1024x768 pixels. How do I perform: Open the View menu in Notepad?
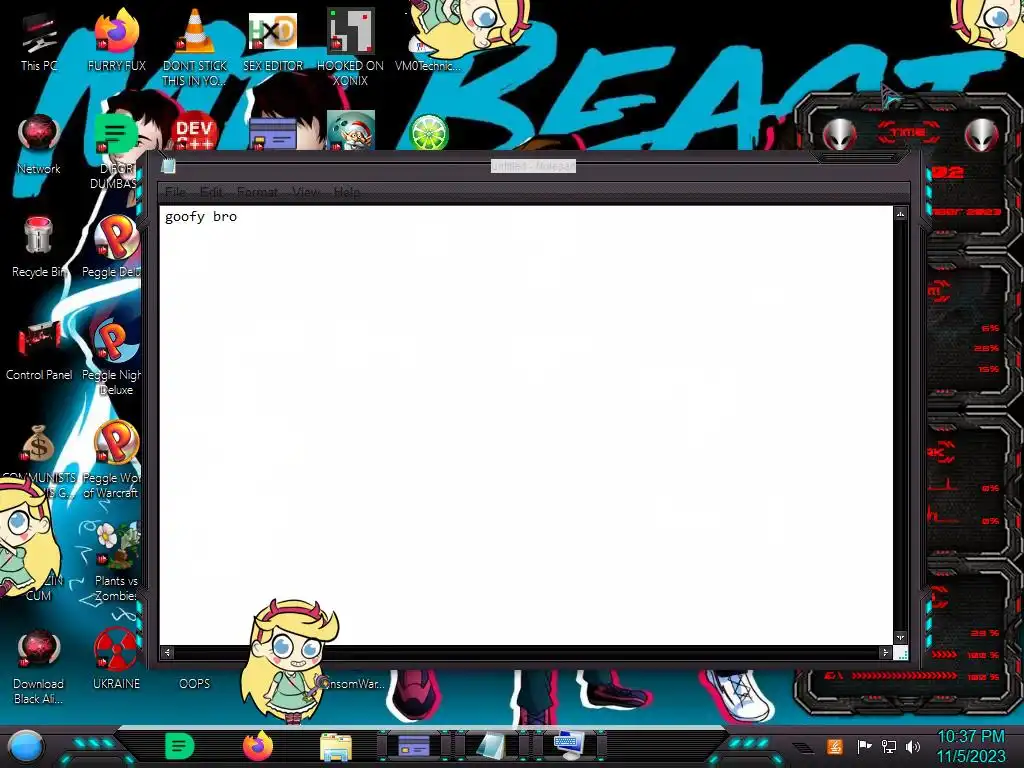point(306,192)
